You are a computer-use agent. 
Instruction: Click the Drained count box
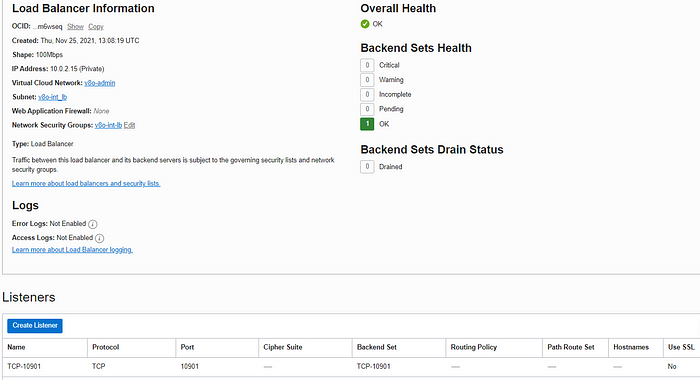coord(367,167)
